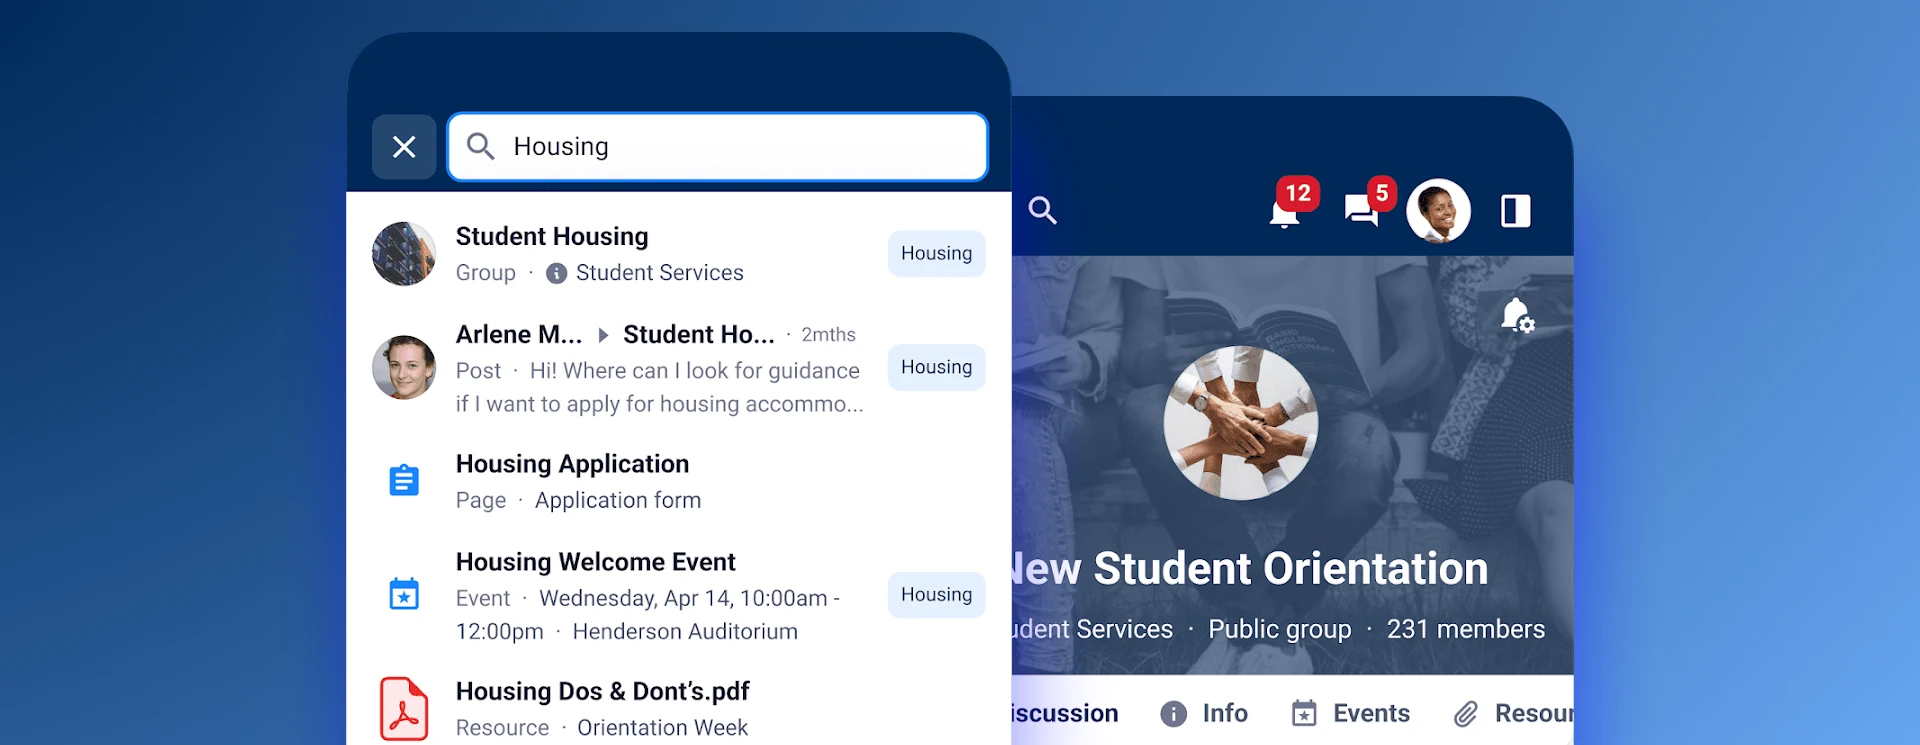This screenshot has width=1920, height=745.
Task: Click the group logo with joined hands
Action: (1241, 423)
